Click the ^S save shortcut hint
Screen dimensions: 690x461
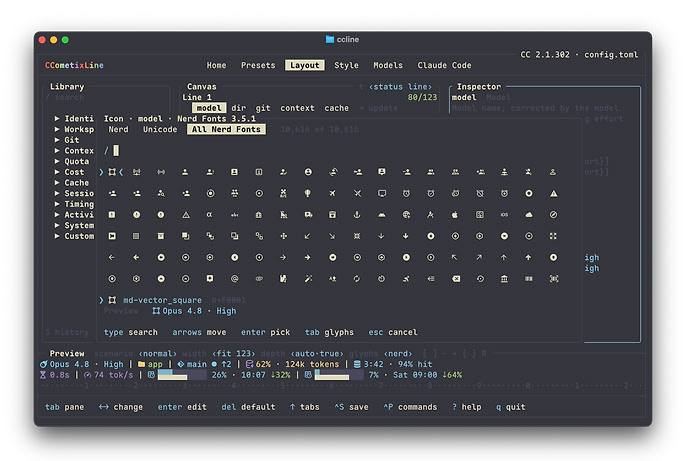click(351, 407)
